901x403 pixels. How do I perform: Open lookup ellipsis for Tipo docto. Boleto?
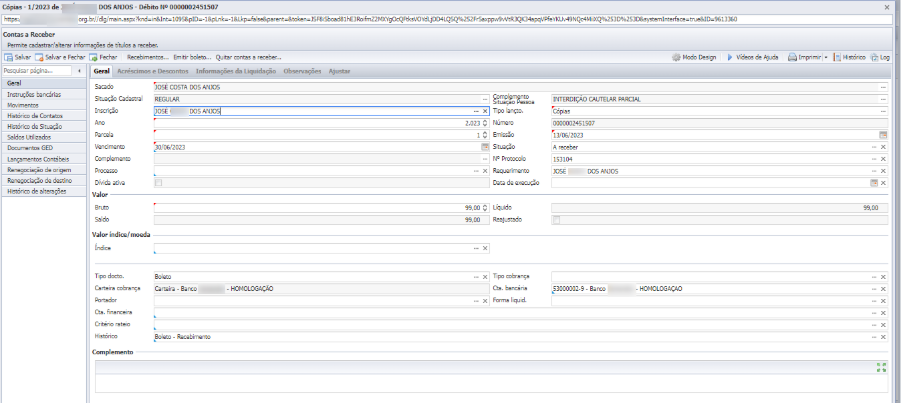pyautogui.click(x=476, y=277)
